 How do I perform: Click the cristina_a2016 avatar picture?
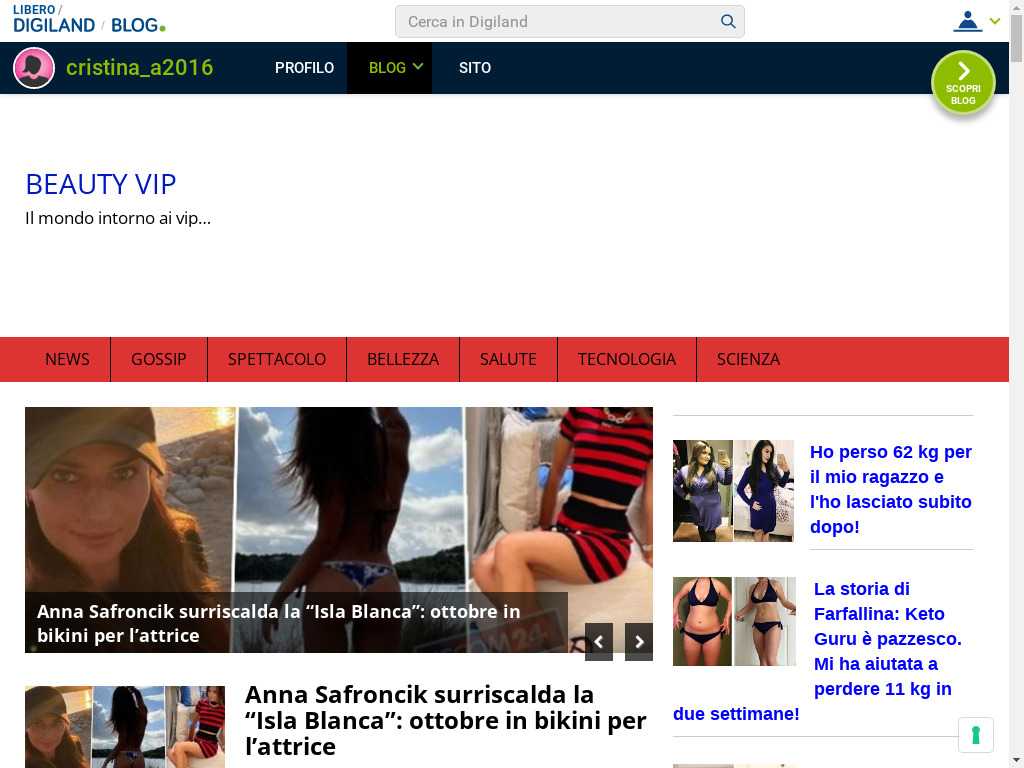34,68
